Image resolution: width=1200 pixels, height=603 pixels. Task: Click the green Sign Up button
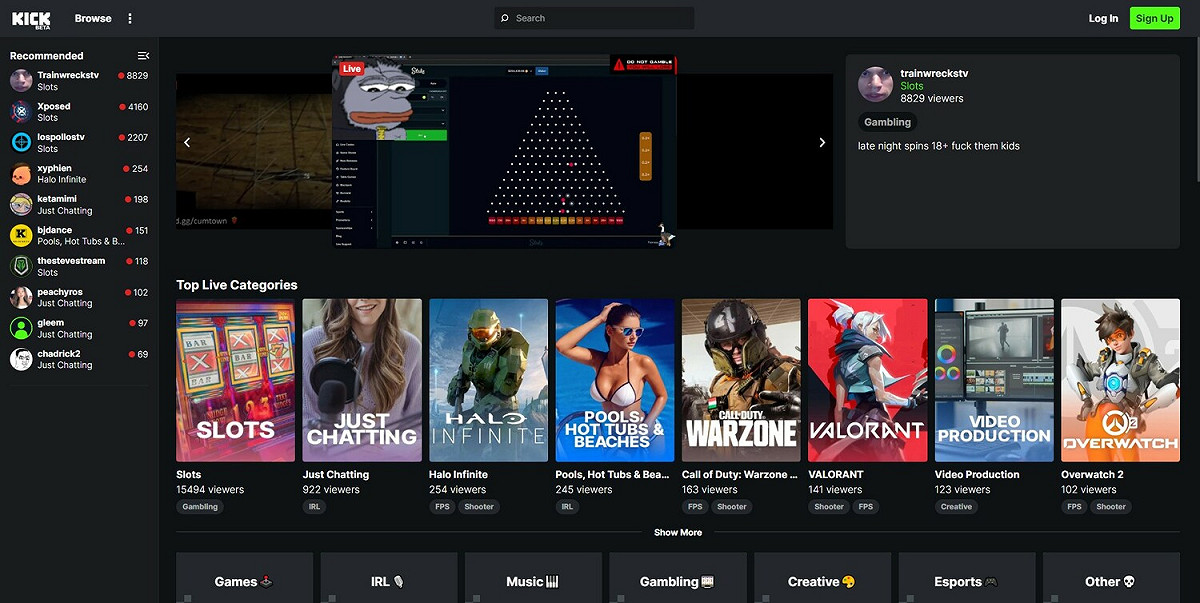coord(1154,18)
